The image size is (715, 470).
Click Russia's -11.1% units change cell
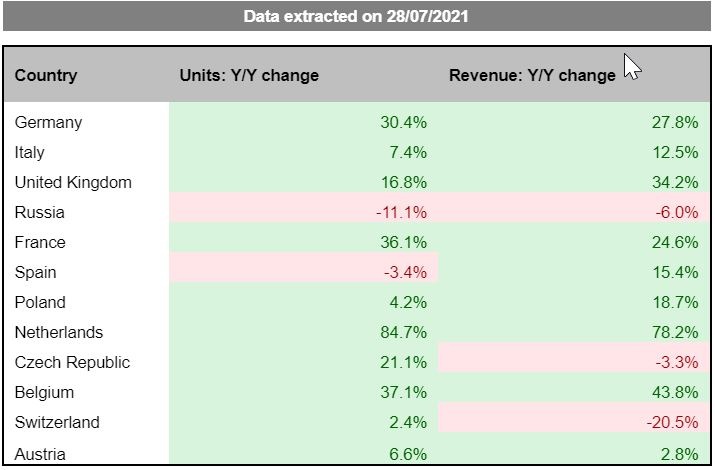pos(404,212)
